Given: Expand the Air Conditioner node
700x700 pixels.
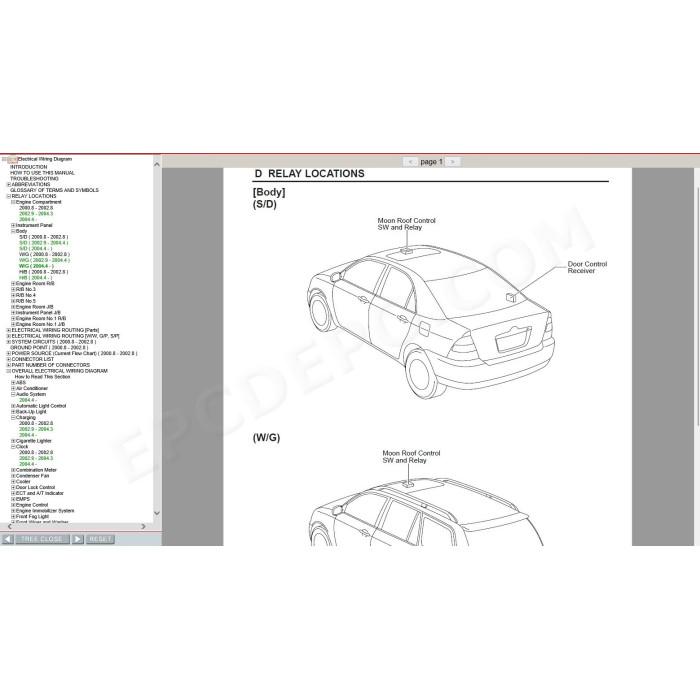Looking at the screenshot, I should [13, 388].
